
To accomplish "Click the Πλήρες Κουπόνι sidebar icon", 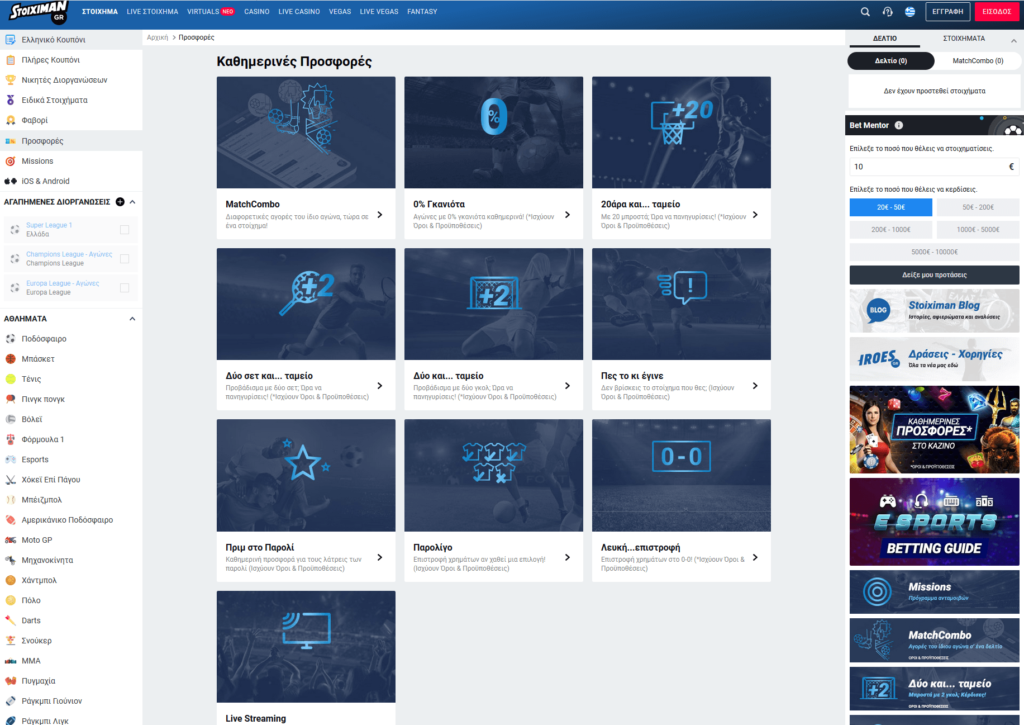I will (x=10, y=60).
